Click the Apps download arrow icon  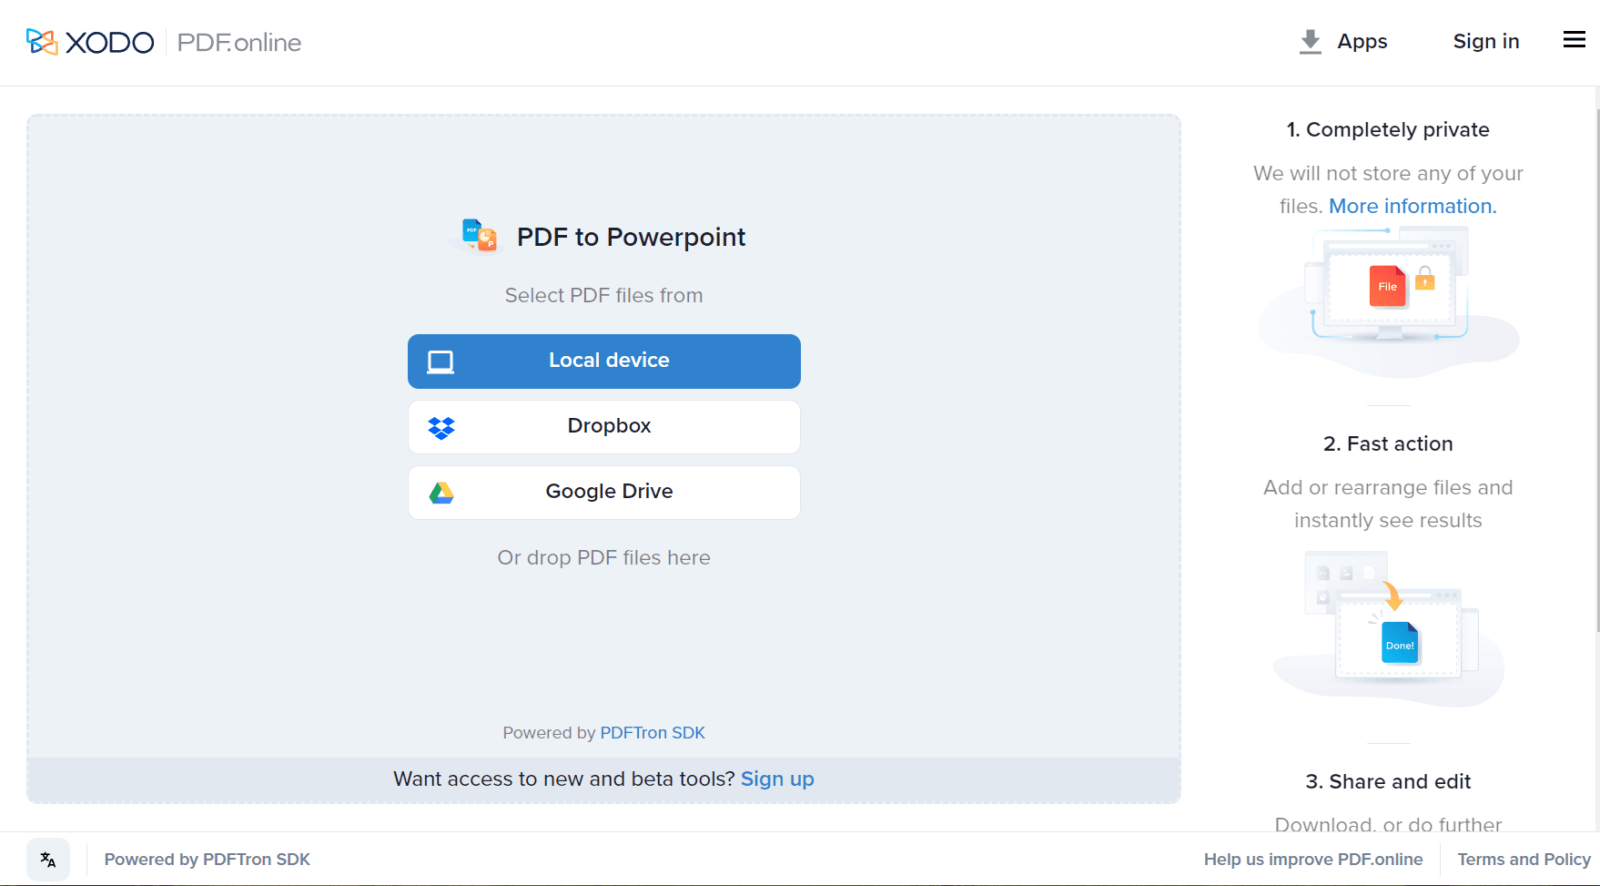point(1310,41)
